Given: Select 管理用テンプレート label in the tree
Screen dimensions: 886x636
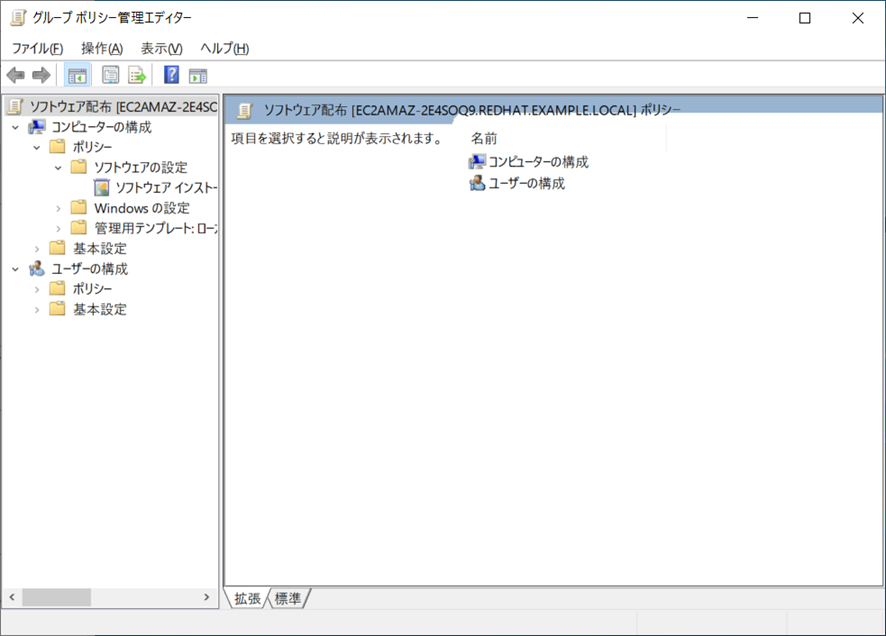Looking at the screenshot, I should 155,228.
